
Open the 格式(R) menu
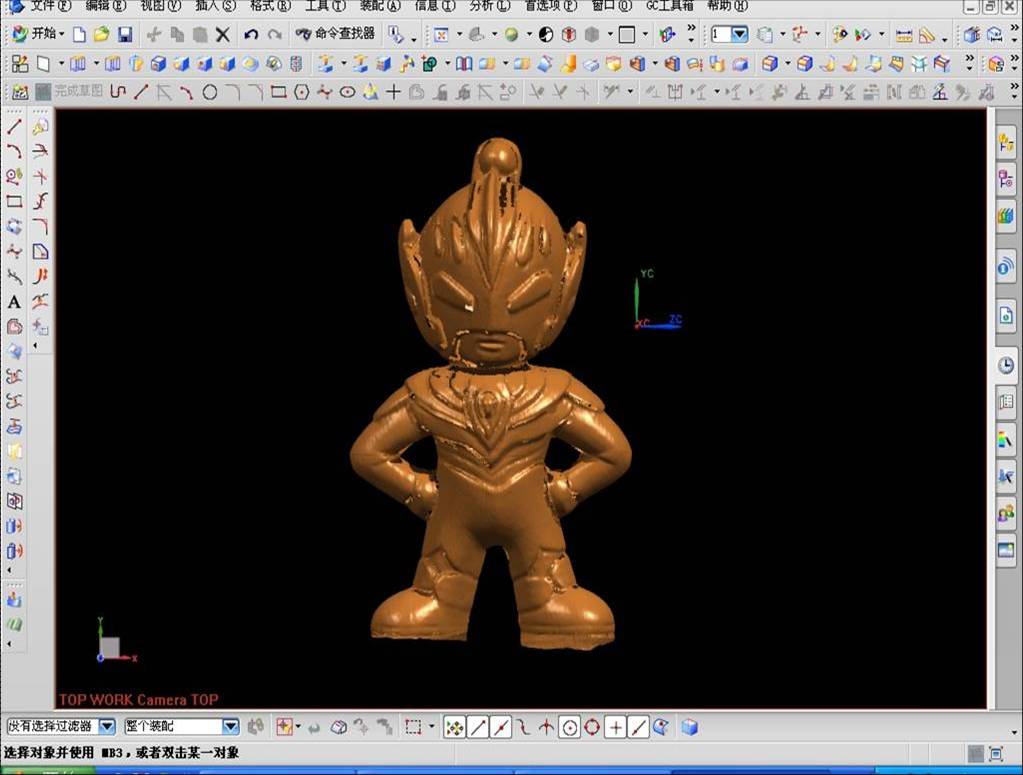pos(270,6)
